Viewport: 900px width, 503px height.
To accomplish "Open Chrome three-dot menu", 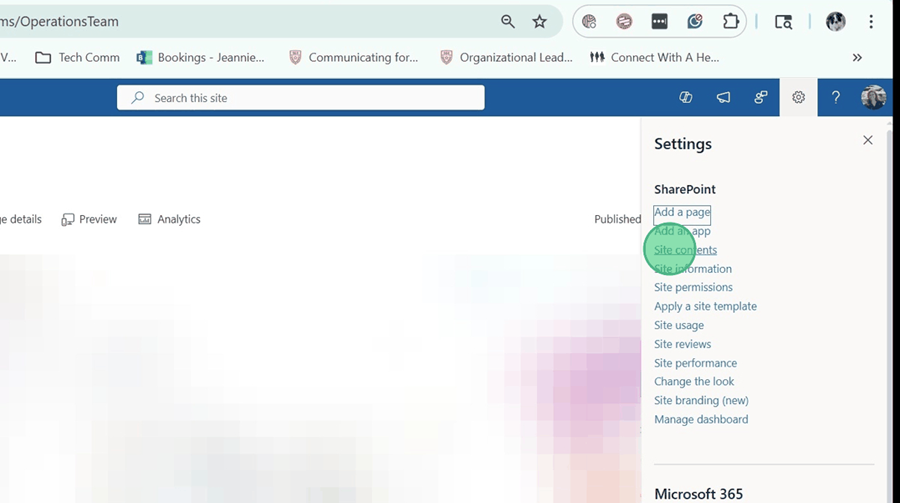I will pyautogui.click(x=871, y=21).
